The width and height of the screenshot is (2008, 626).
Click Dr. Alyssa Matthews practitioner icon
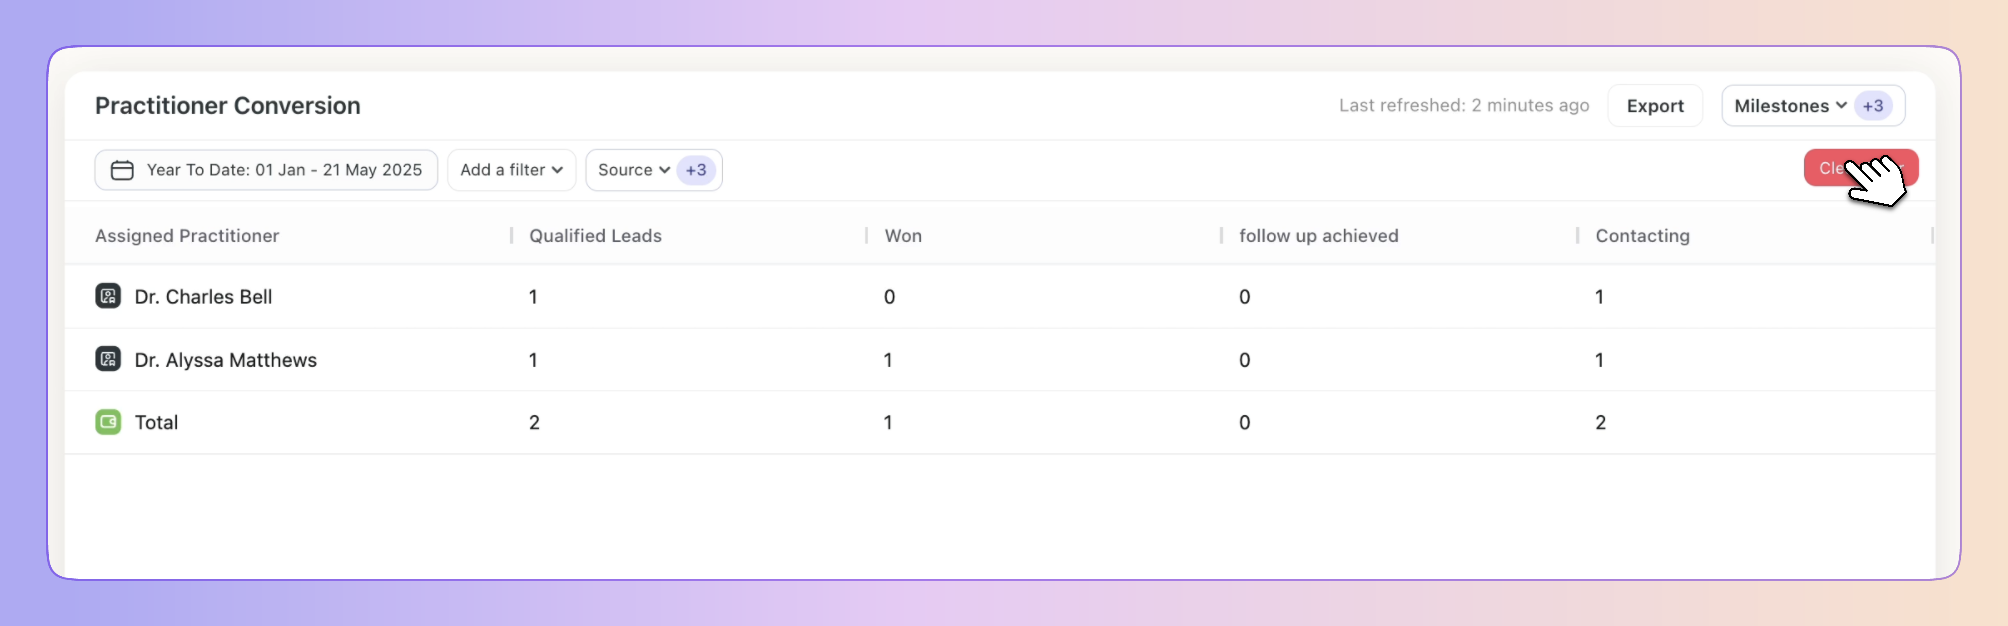[x=108, y=359]
